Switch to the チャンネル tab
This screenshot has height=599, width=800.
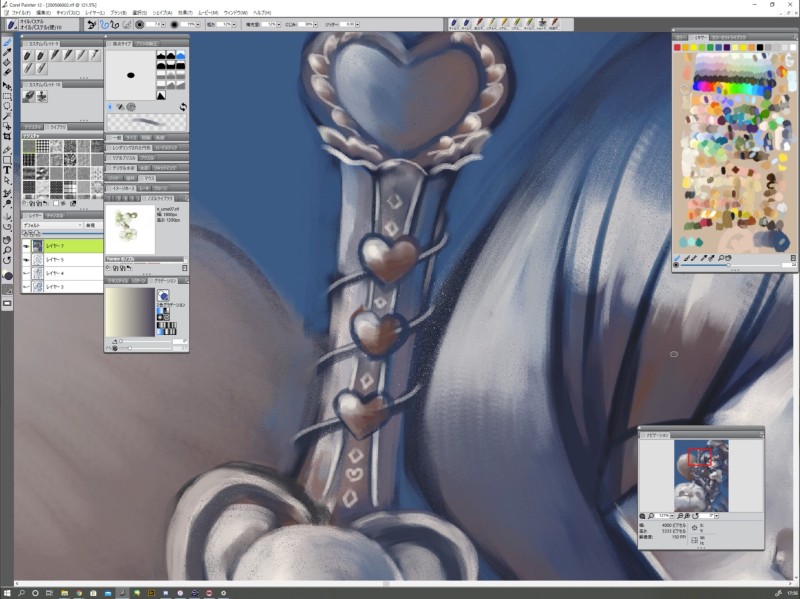pyautogui.click(x=54, y=215)
